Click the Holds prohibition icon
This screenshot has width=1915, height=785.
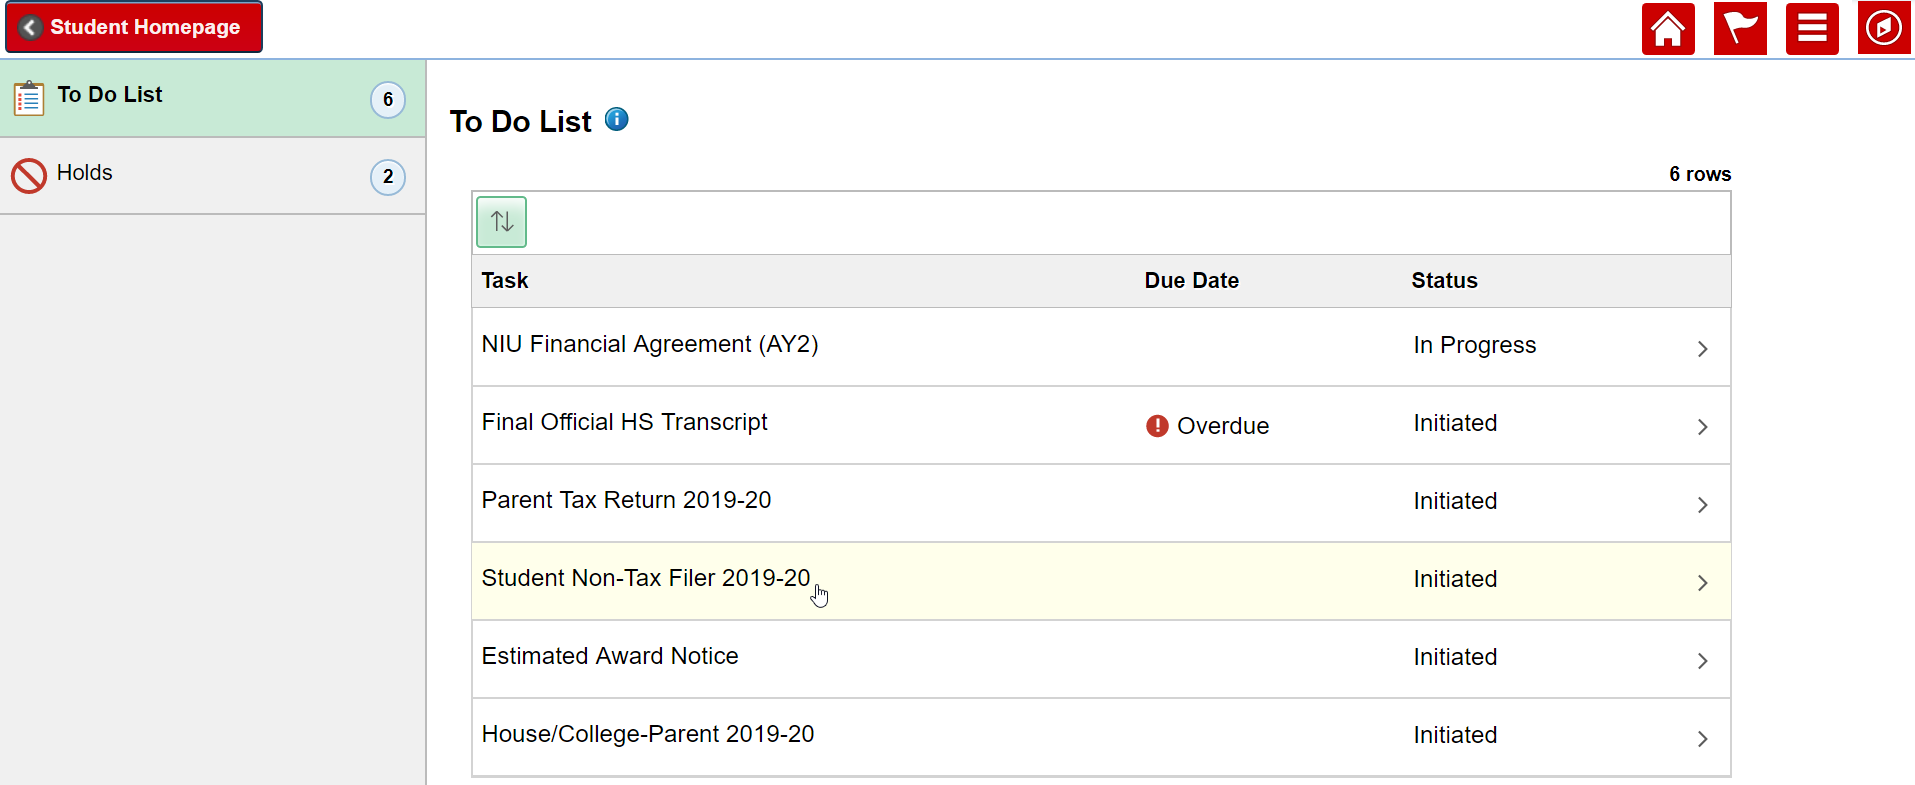(29, 176)
